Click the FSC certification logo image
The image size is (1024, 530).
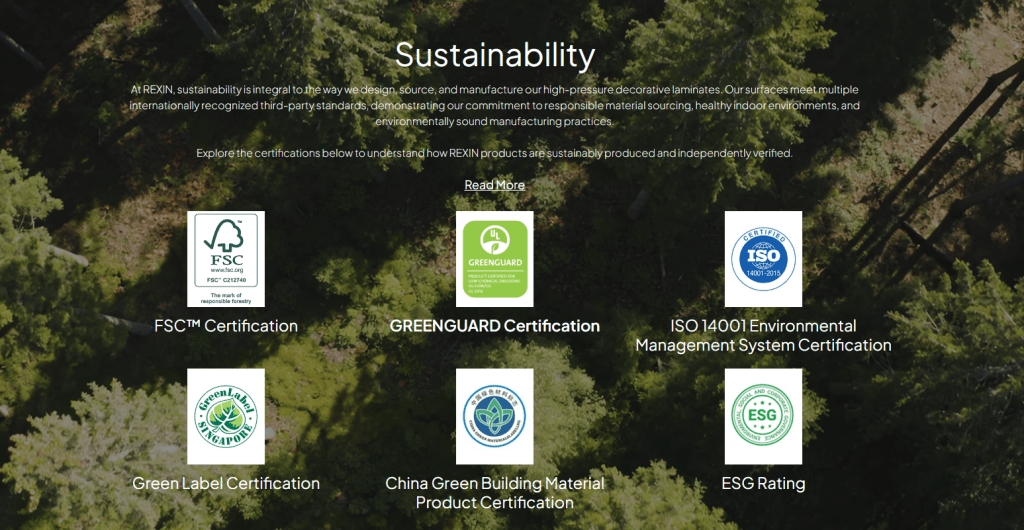226,258
